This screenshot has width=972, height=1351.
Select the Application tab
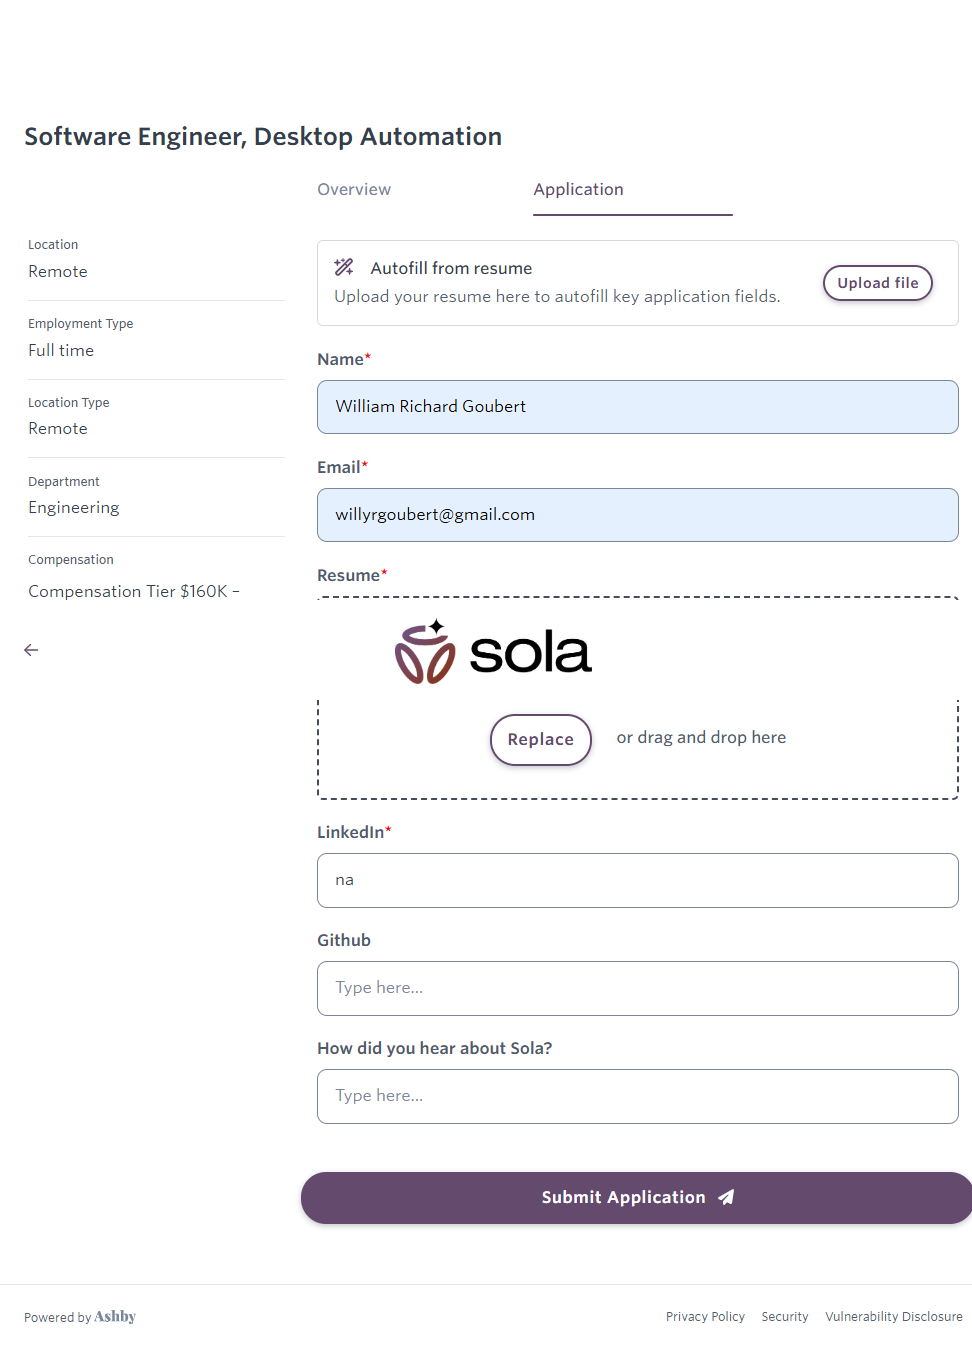[578, 190]
